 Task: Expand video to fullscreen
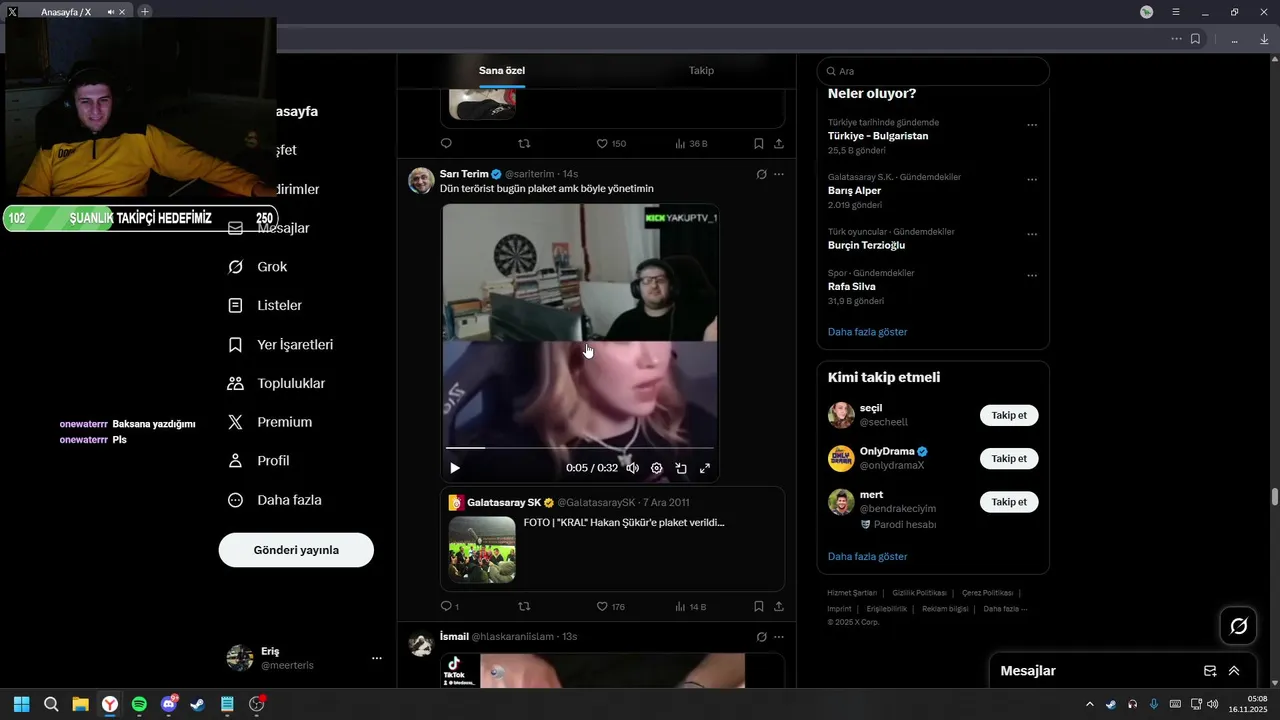705,468
